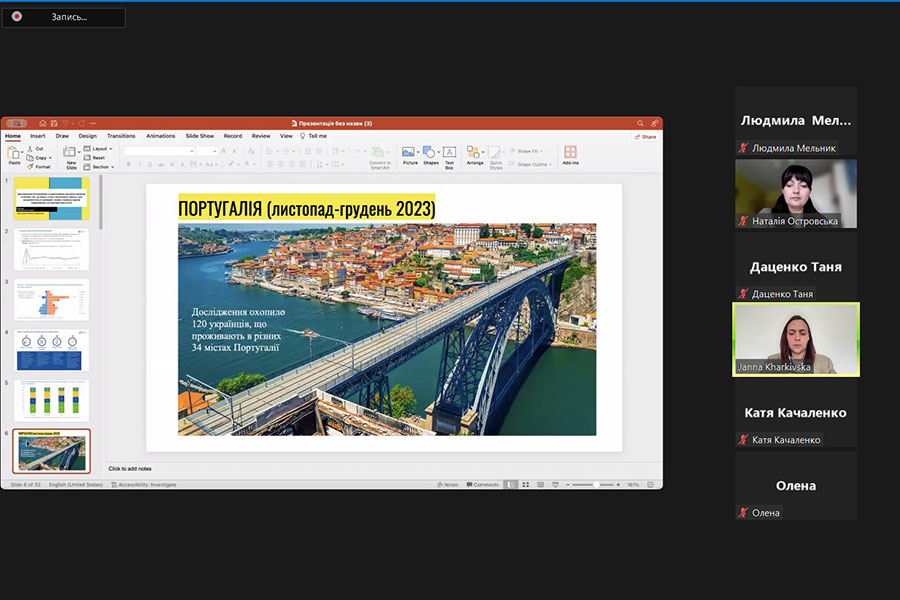900x600 pixels.
Task: Toggle the Comments pane in status bar
Action: [482, 484]
